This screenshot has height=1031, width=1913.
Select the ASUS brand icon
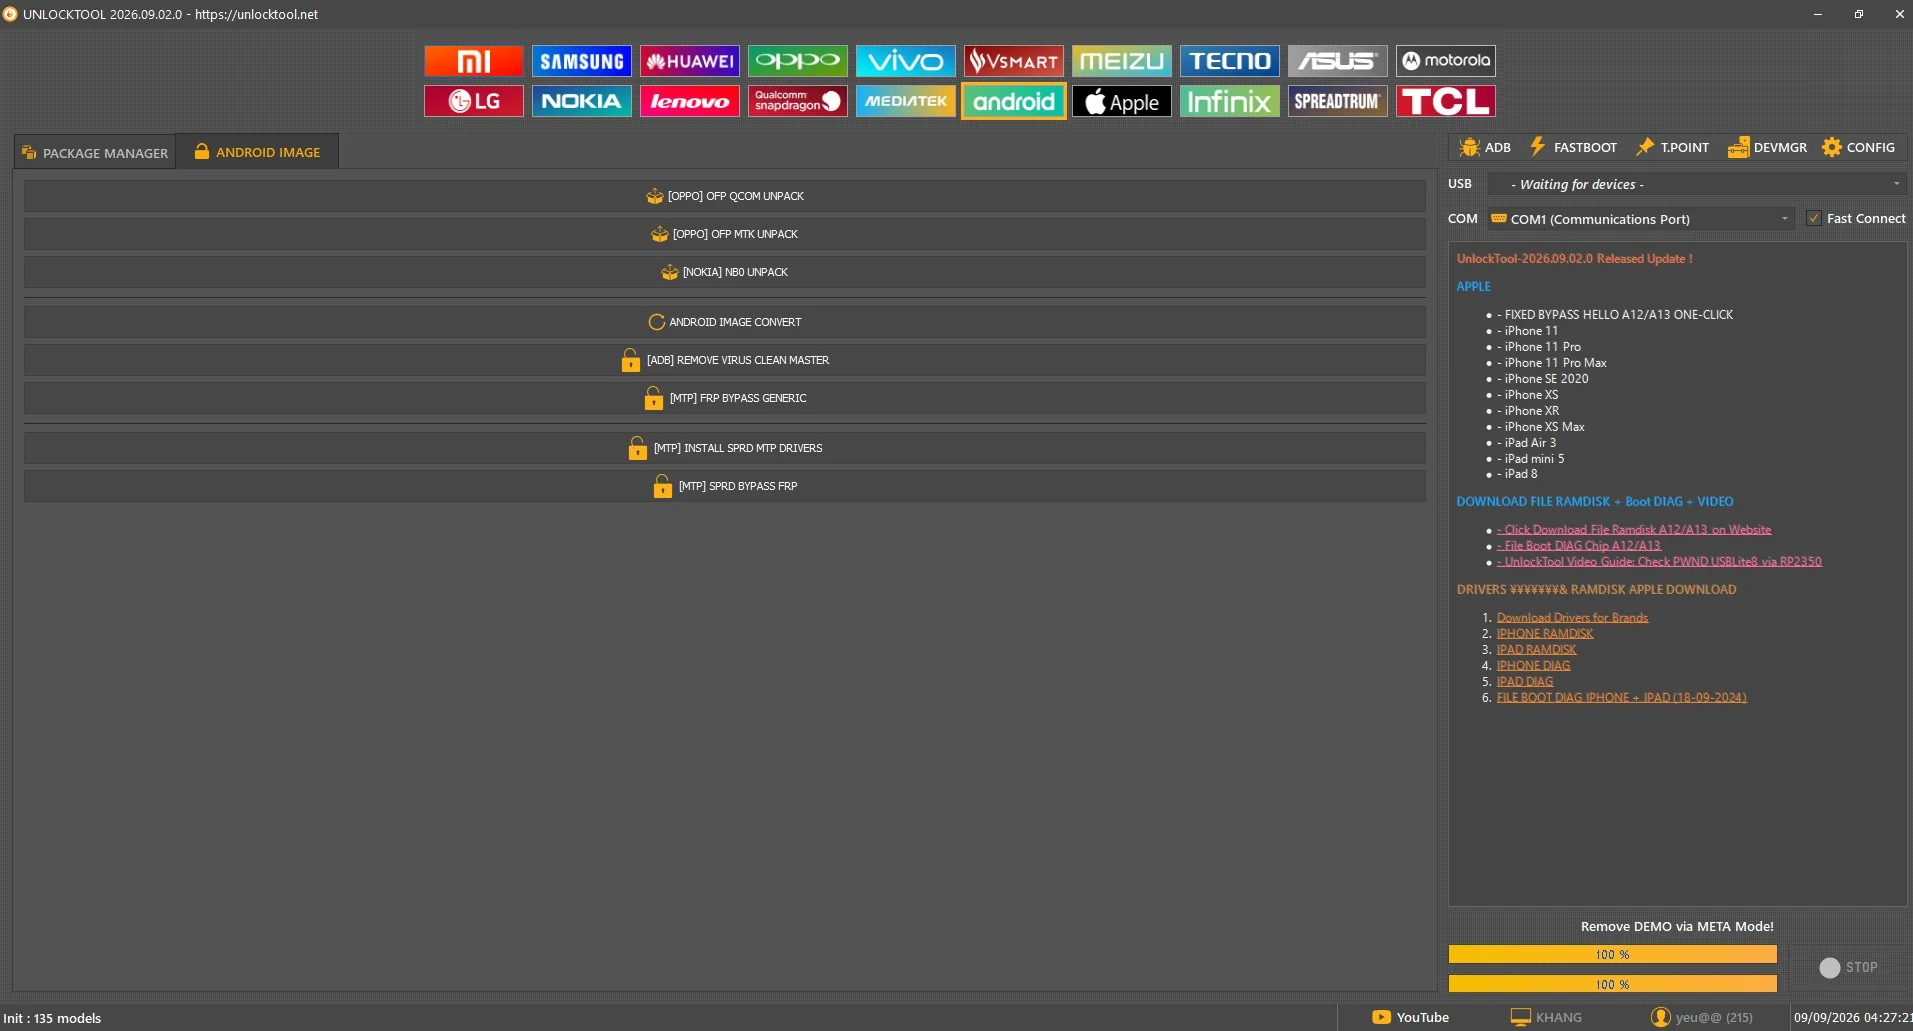(x=1337, y=61)
